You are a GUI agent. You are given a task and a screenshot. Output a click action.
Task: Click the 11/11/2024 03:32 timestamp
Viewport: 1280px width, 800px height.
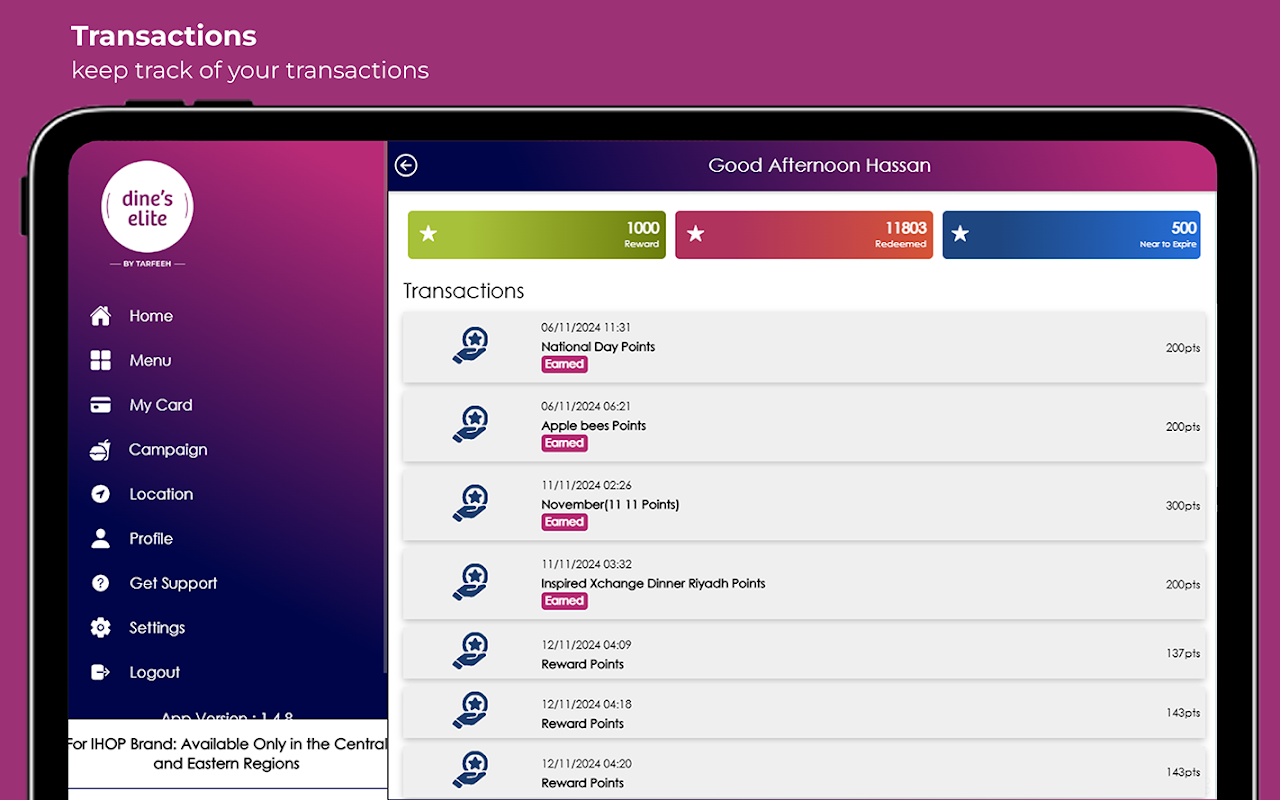tap(586, 565)
